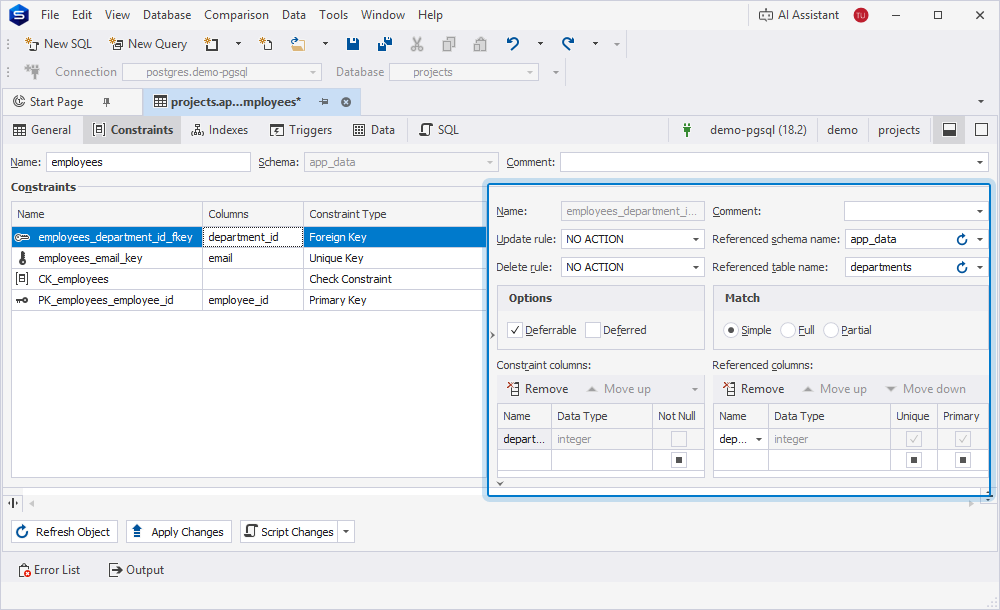The height and width of the screenshot is (610, 1000).
Task: Enable the Deferred checkbox
Action: click(x=593, y=330)
